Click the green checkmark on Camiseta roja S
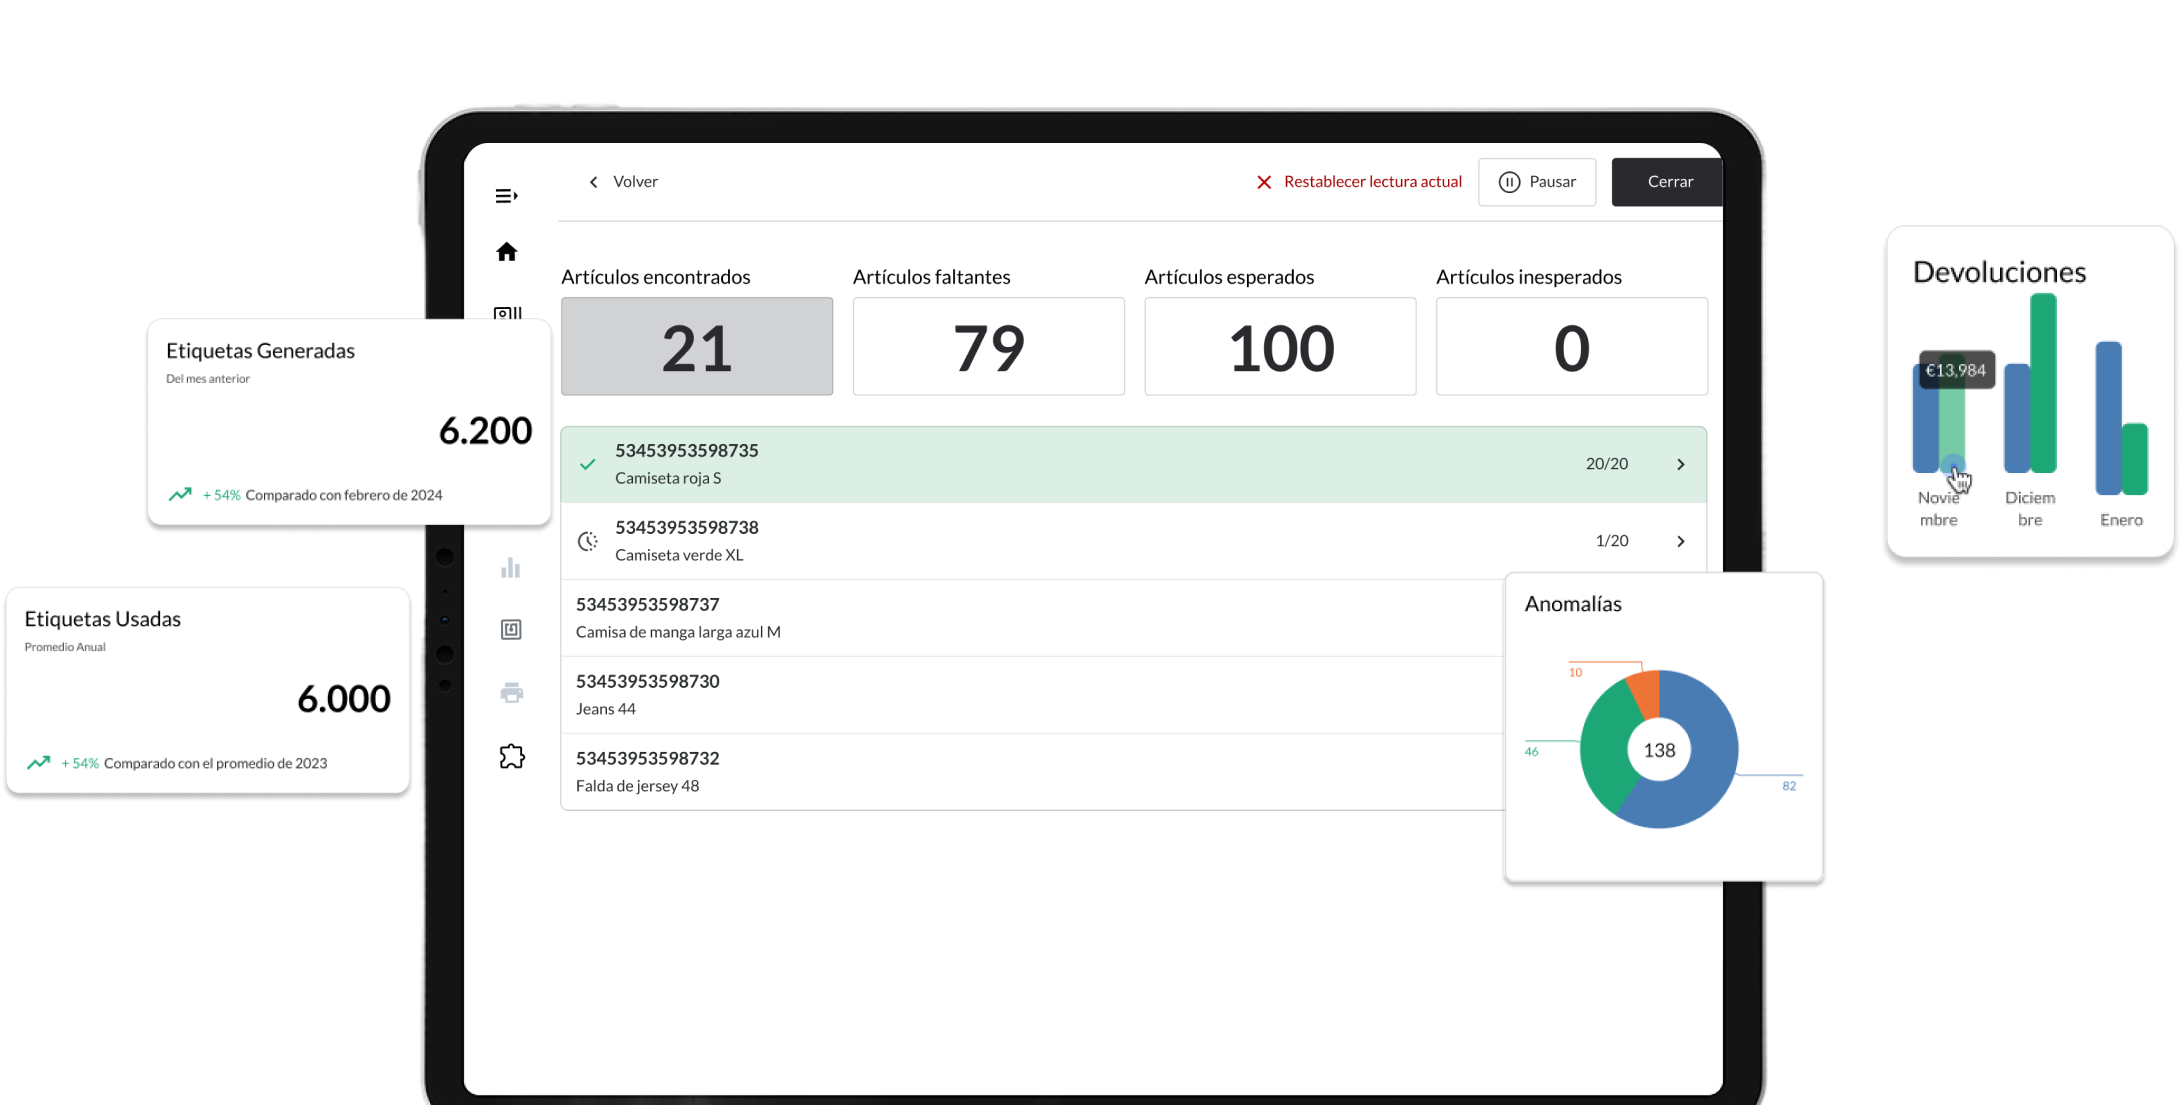2180x1105 pixels. point(588,464)
